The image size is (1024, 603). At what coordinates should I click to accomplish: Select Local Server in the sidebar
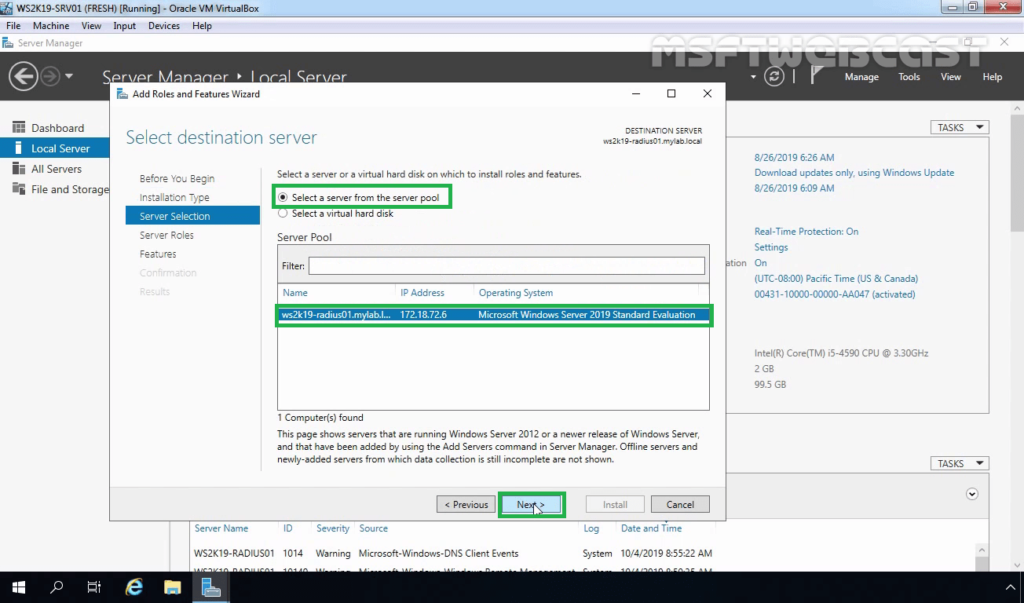(55, 148)
